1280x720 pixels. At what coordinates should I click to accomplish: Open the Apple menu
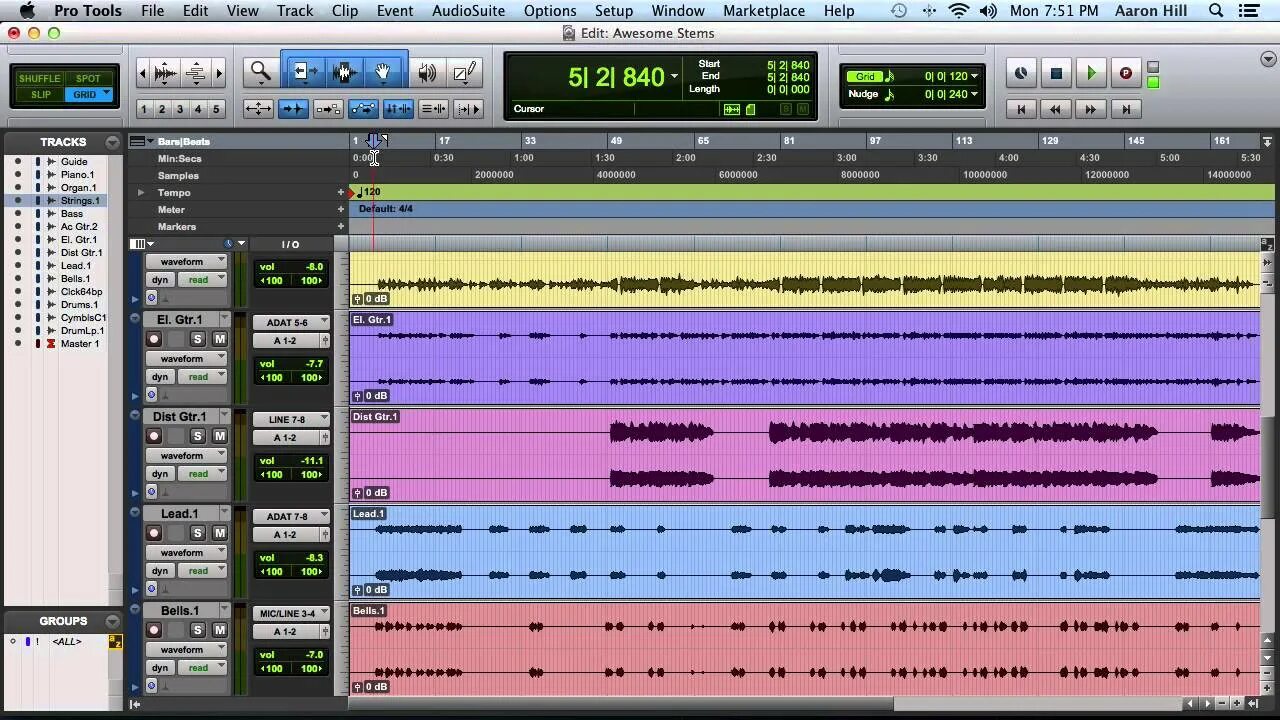coord(26,11)
